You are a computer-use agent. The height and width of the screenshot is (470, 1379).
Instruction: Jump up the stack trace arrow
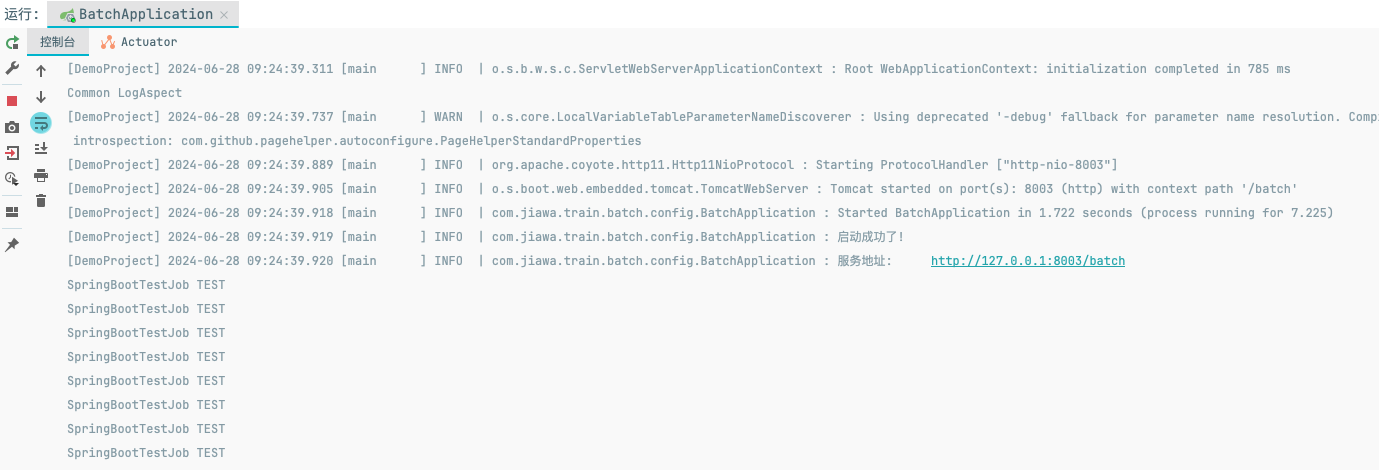tap(41, 71)
